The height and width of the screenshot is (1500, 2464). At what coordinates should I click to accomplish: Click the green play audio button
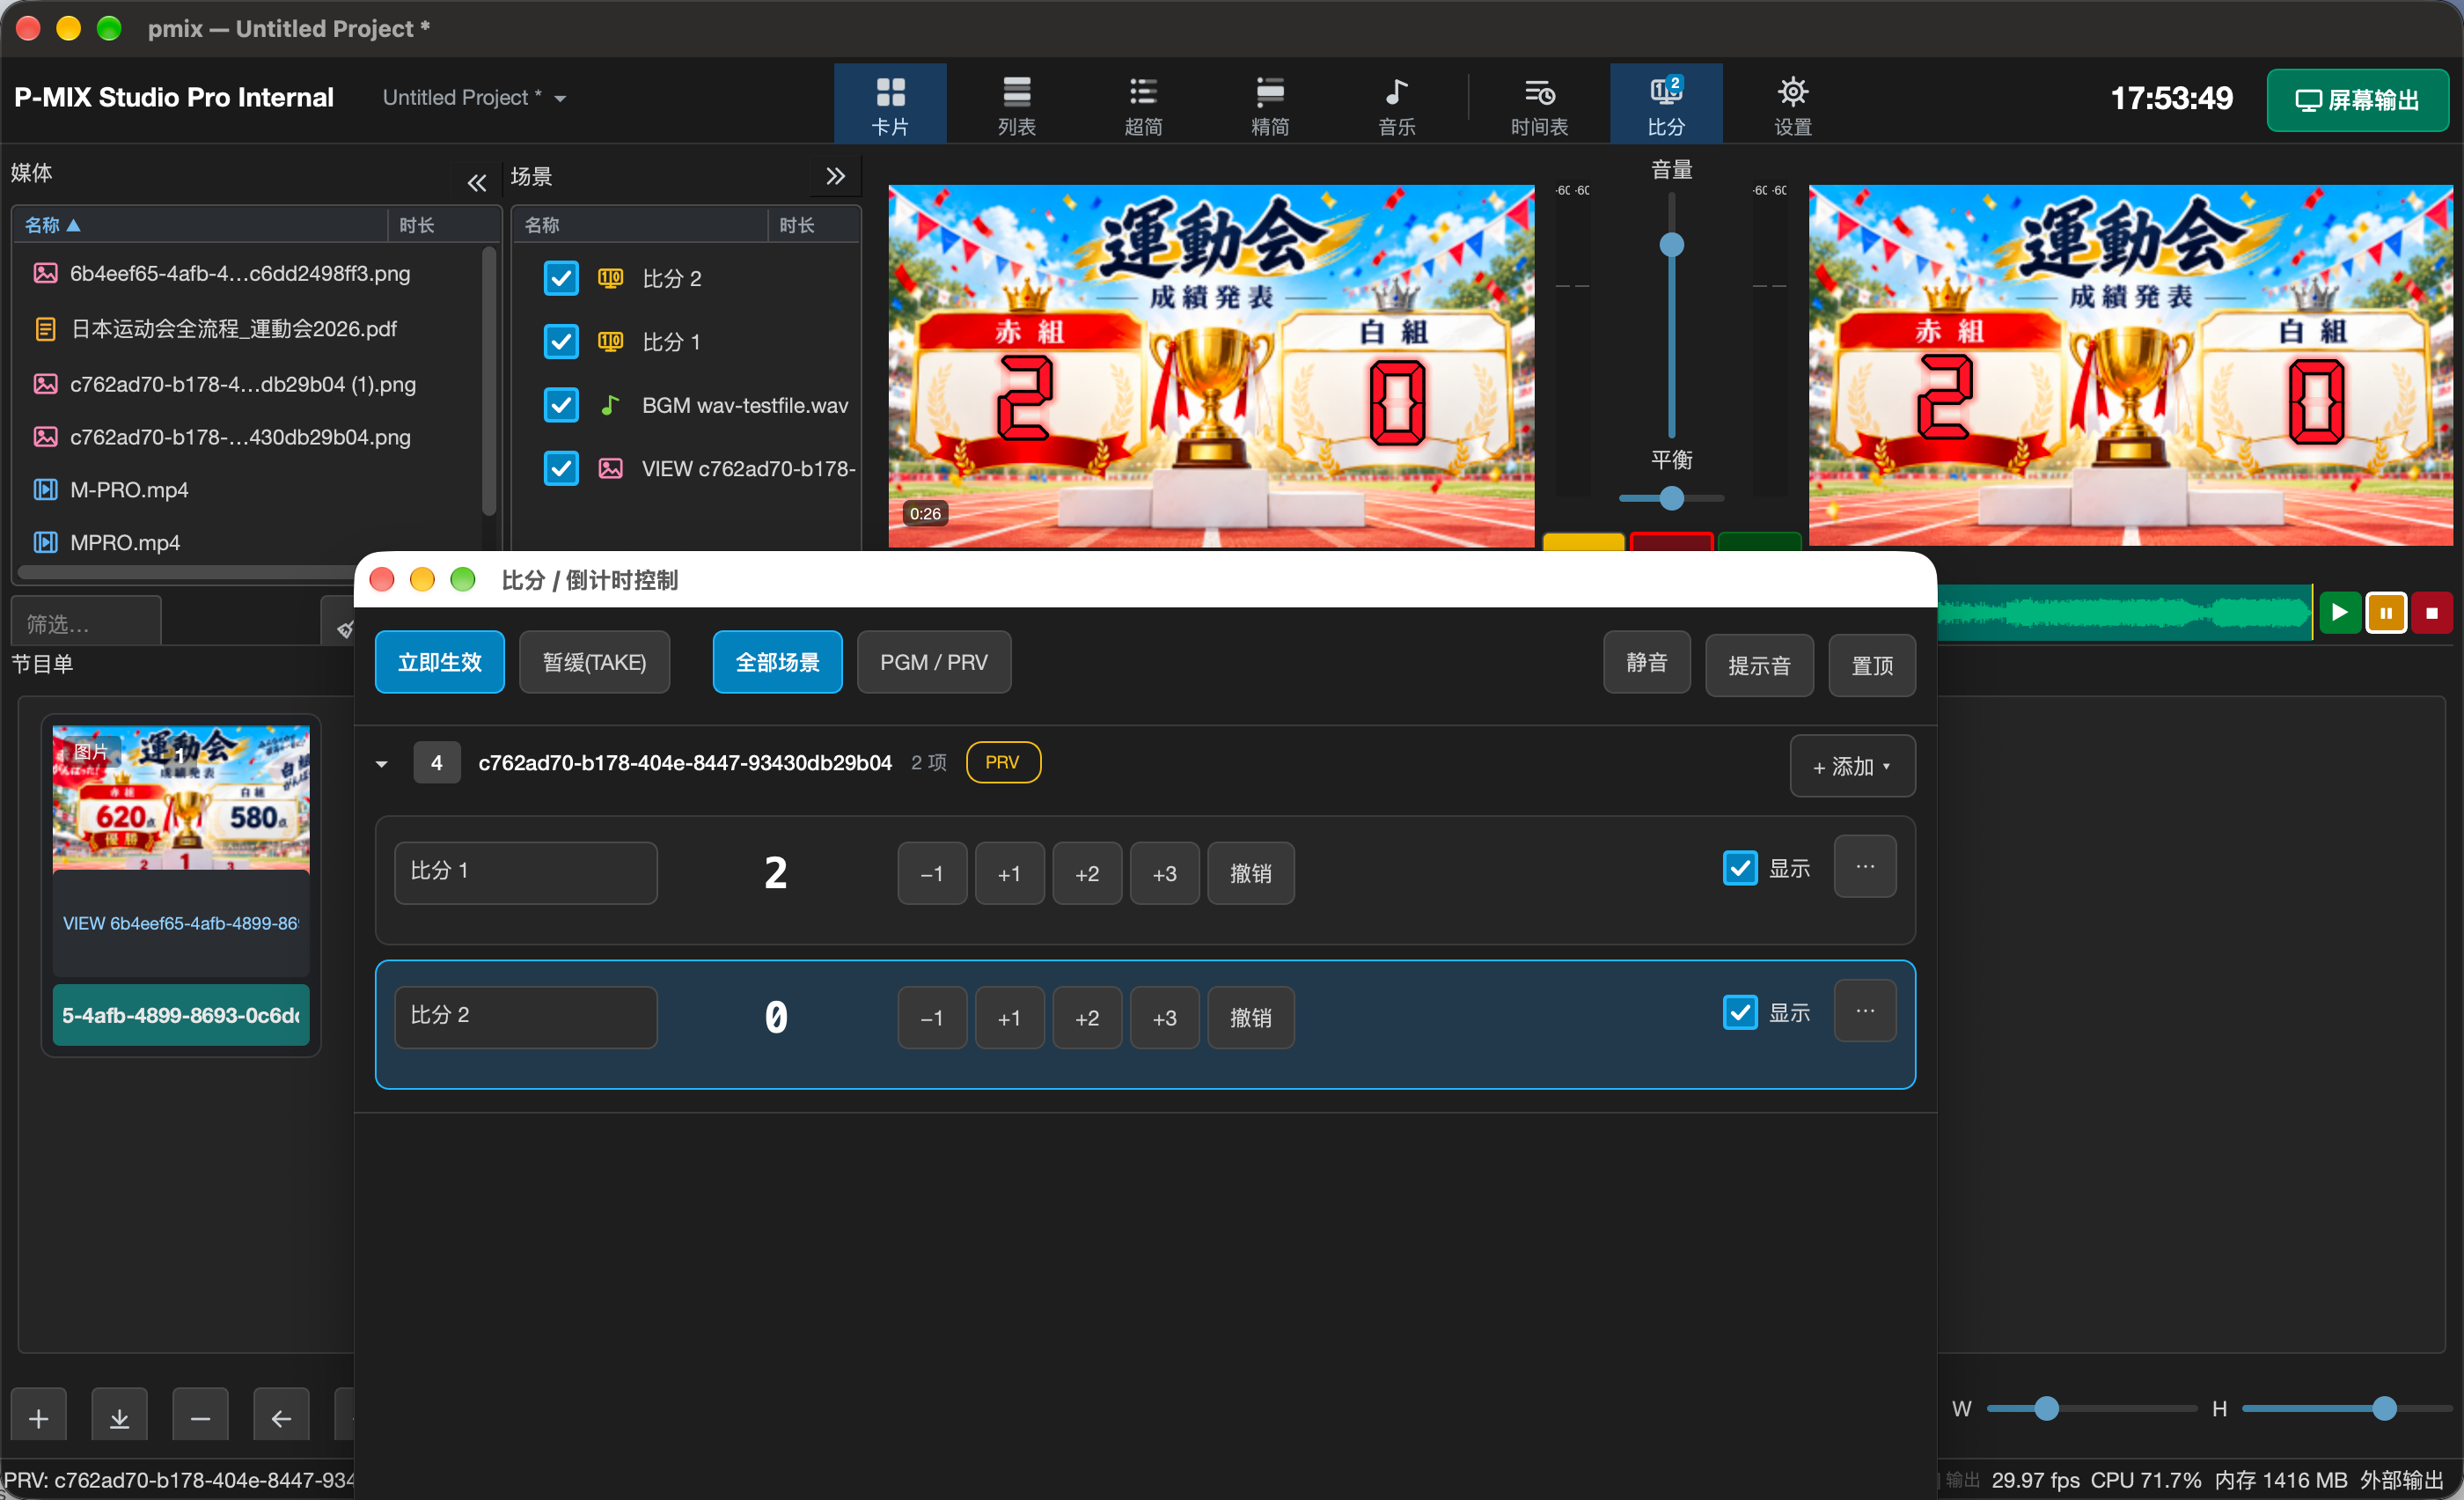pyautogui.click(x=2340, y=612)
